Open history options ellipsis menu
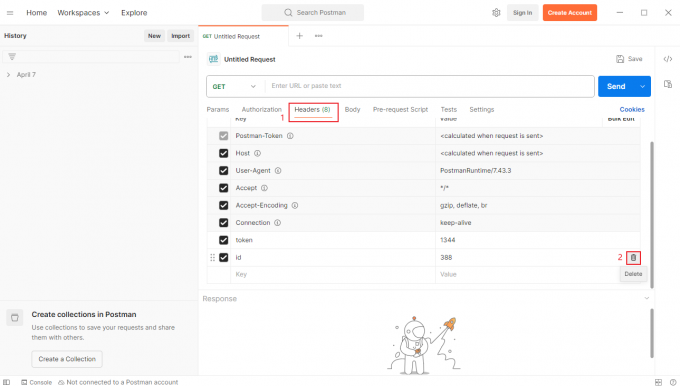 [188, 57]
